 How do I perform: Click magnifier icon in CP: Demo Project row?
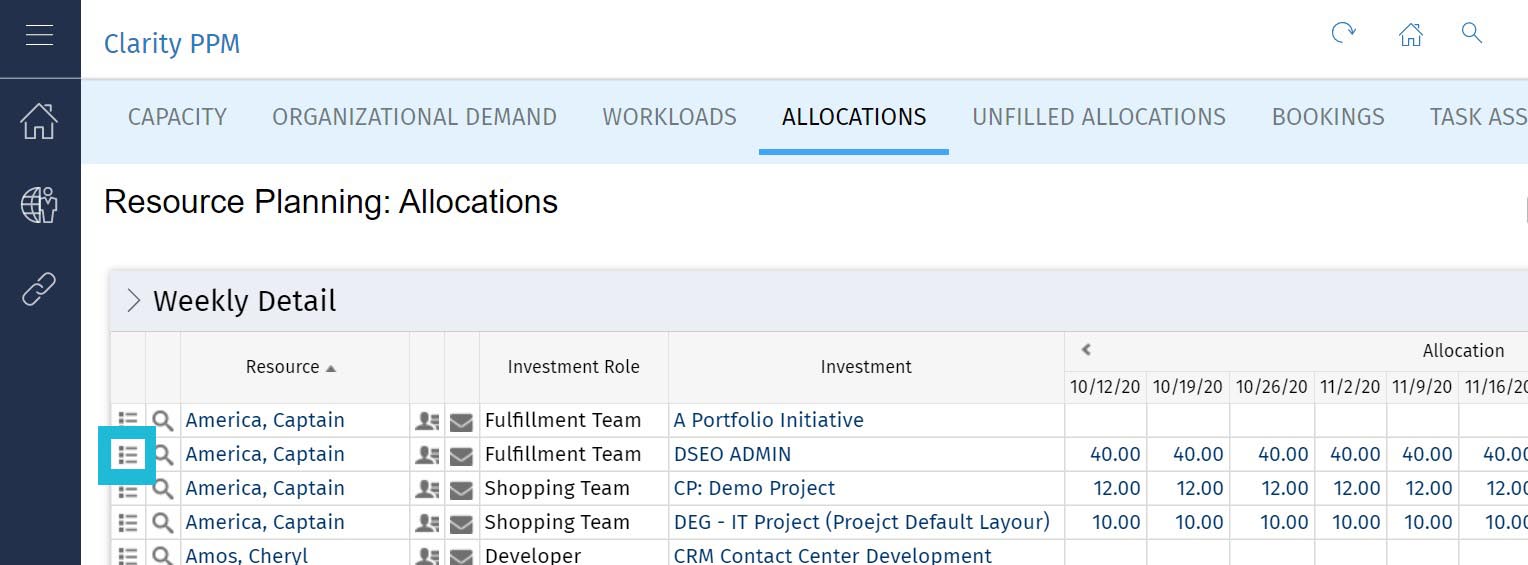pyautogui.click(x=163, y=489)
